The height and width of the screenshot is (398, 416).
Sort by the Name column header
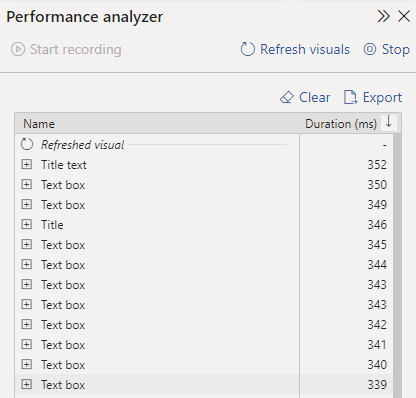pos(39,124)
